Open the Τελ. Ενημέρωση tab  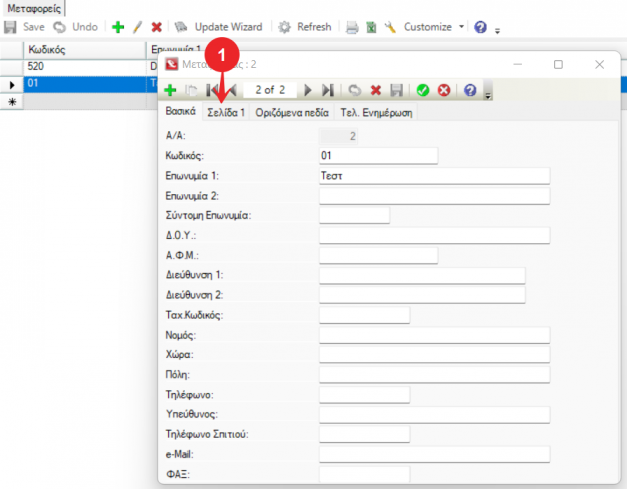(x=376, y=112)
